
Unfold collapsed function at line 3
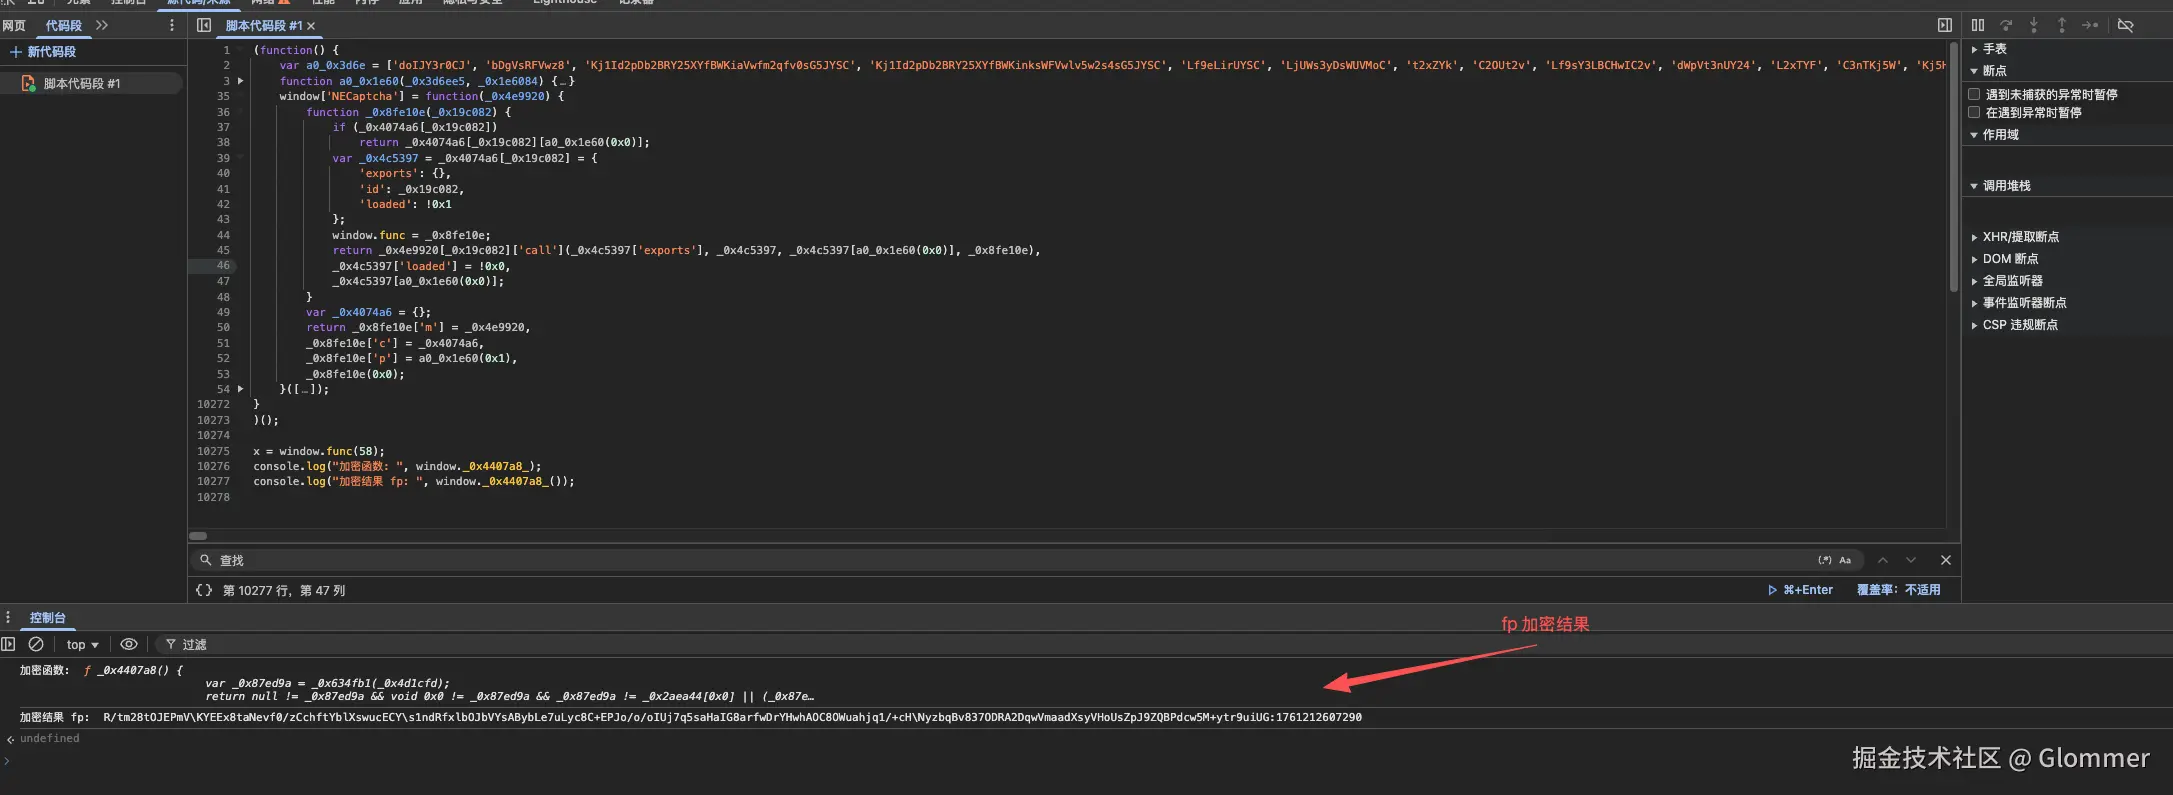pos(240,81)
